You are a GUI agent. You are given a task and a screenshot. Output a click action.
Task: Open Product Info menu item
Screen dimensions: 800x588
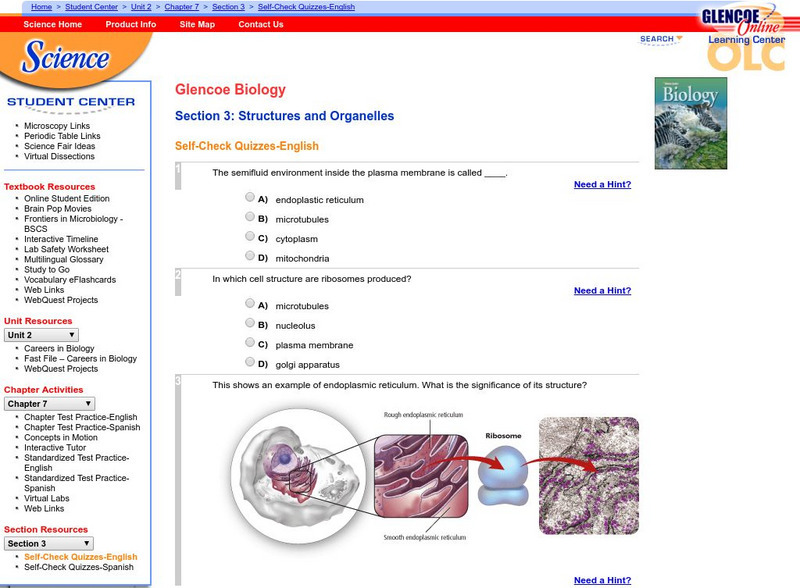click(x=131, y=24)
